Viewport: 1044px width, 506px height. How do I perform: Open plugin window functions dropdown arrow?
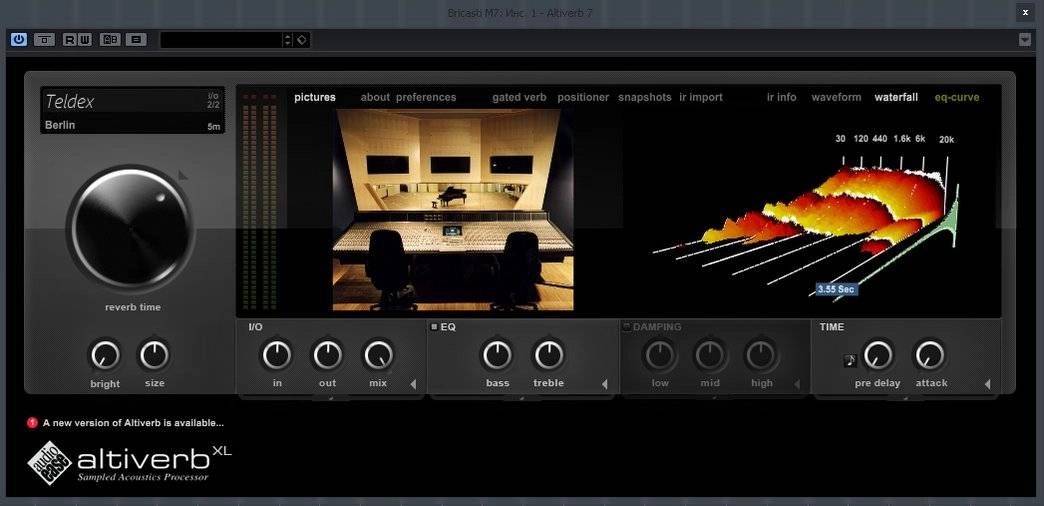[x=1025, y=40]
